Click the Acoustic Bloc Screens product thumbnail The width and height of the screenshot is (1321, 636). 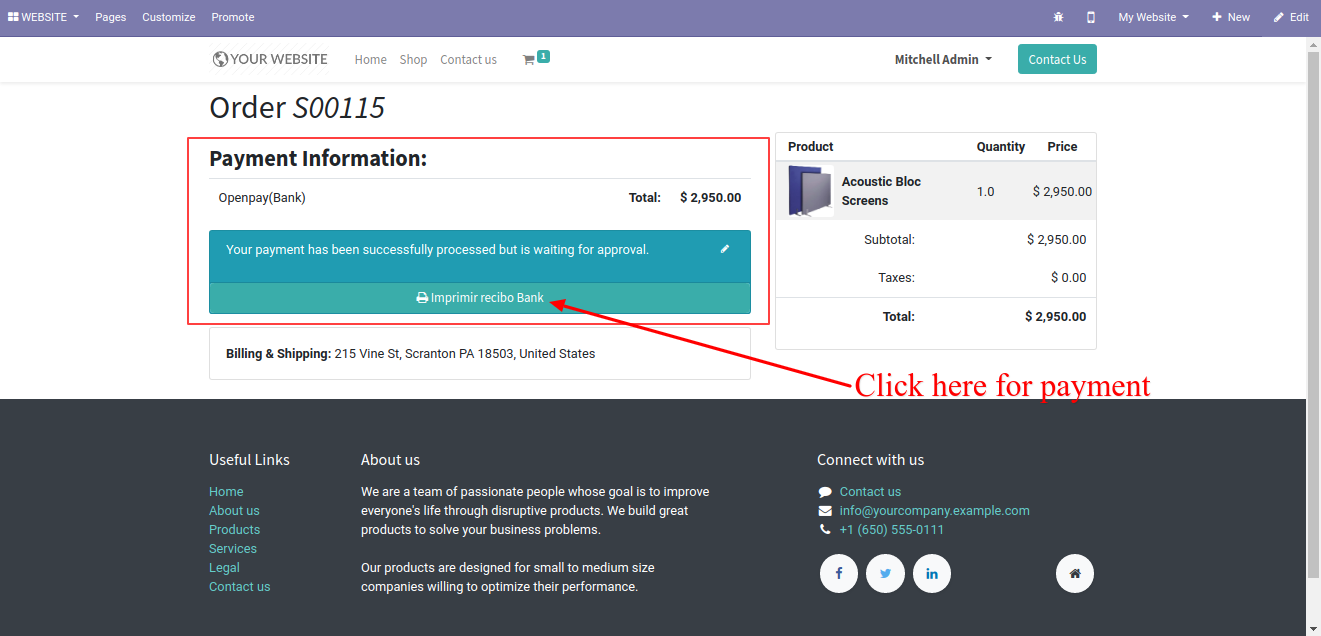click(810, 191)
